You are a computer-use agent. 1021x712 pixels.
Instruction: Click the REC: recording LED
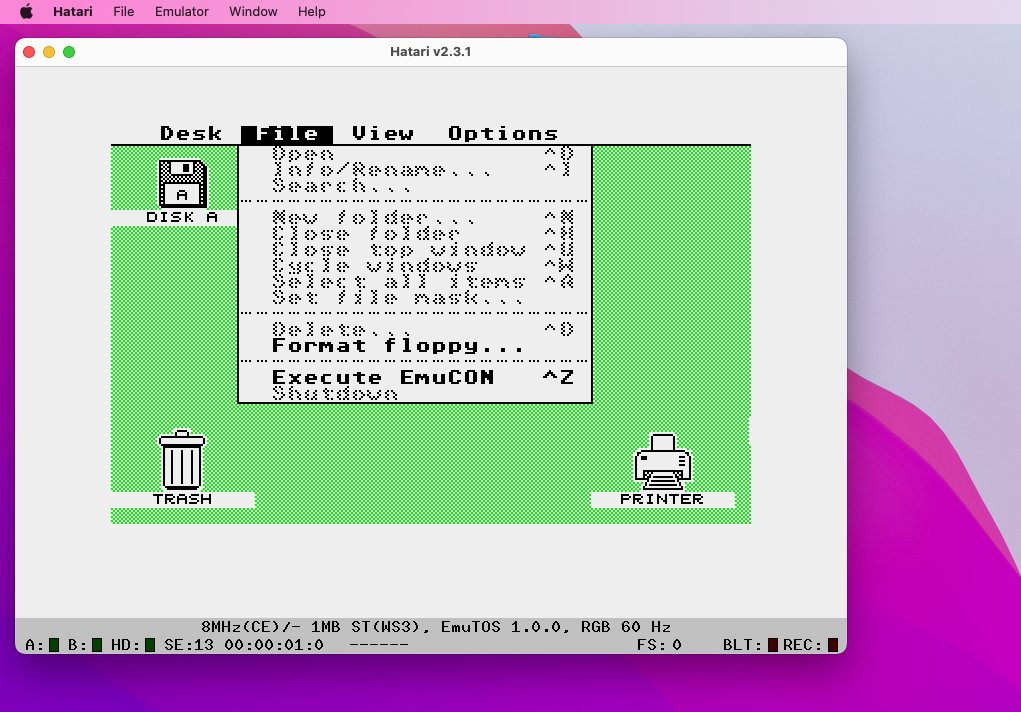tap(833, 645)
